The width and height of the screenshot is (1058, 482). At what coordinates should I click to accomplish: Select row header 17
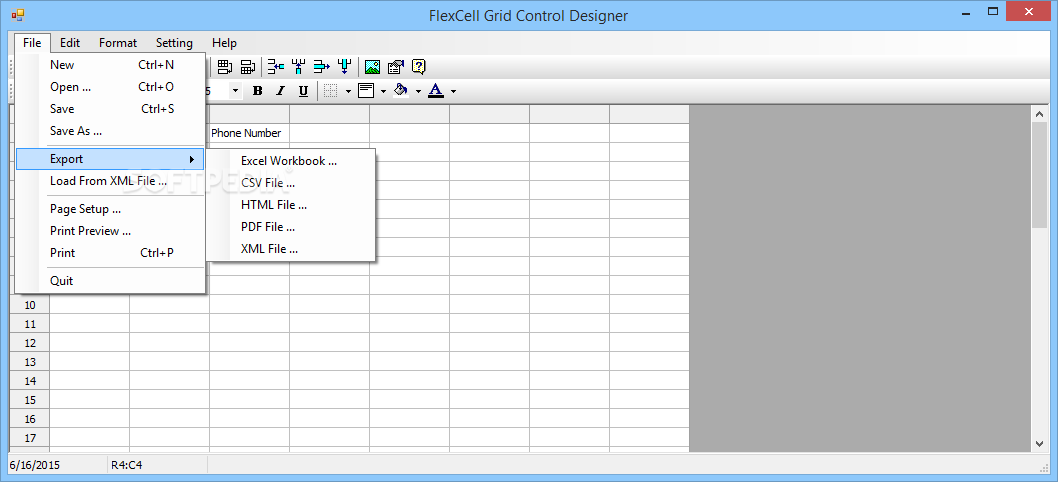coord(30,437)
